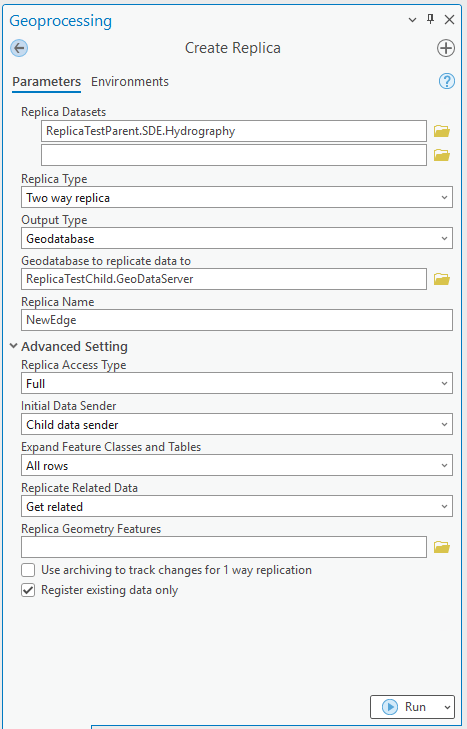The image size is (467, 729).
Task: Click the back arrow icon
Action: click(x=19, y=48)
